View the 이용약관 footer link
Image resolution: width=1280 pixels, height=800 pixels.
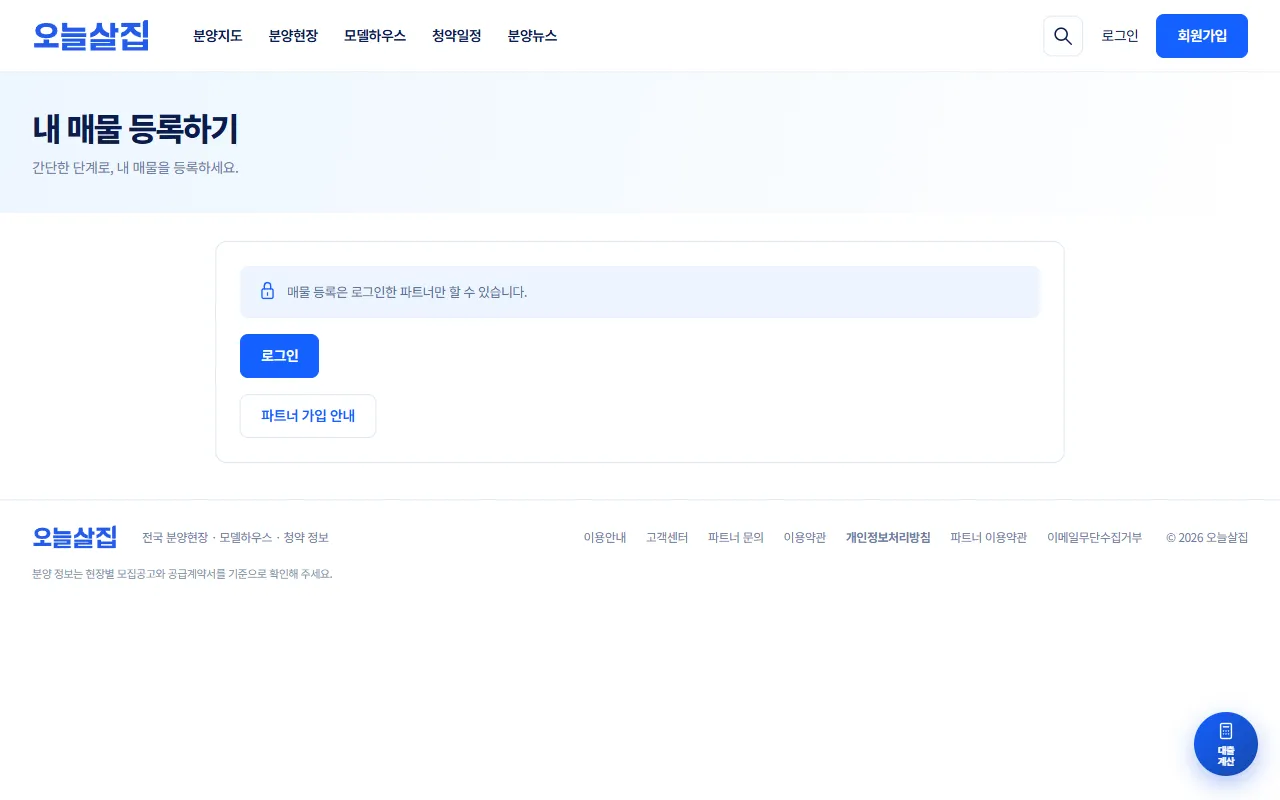(805, 538)
